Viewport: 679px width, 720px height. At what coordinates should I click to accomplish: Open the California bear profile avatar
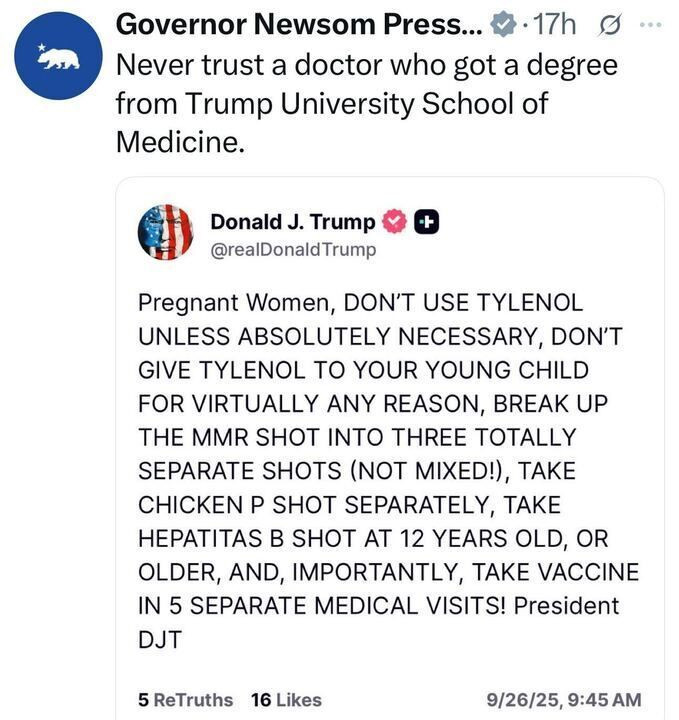pos(57,57)
